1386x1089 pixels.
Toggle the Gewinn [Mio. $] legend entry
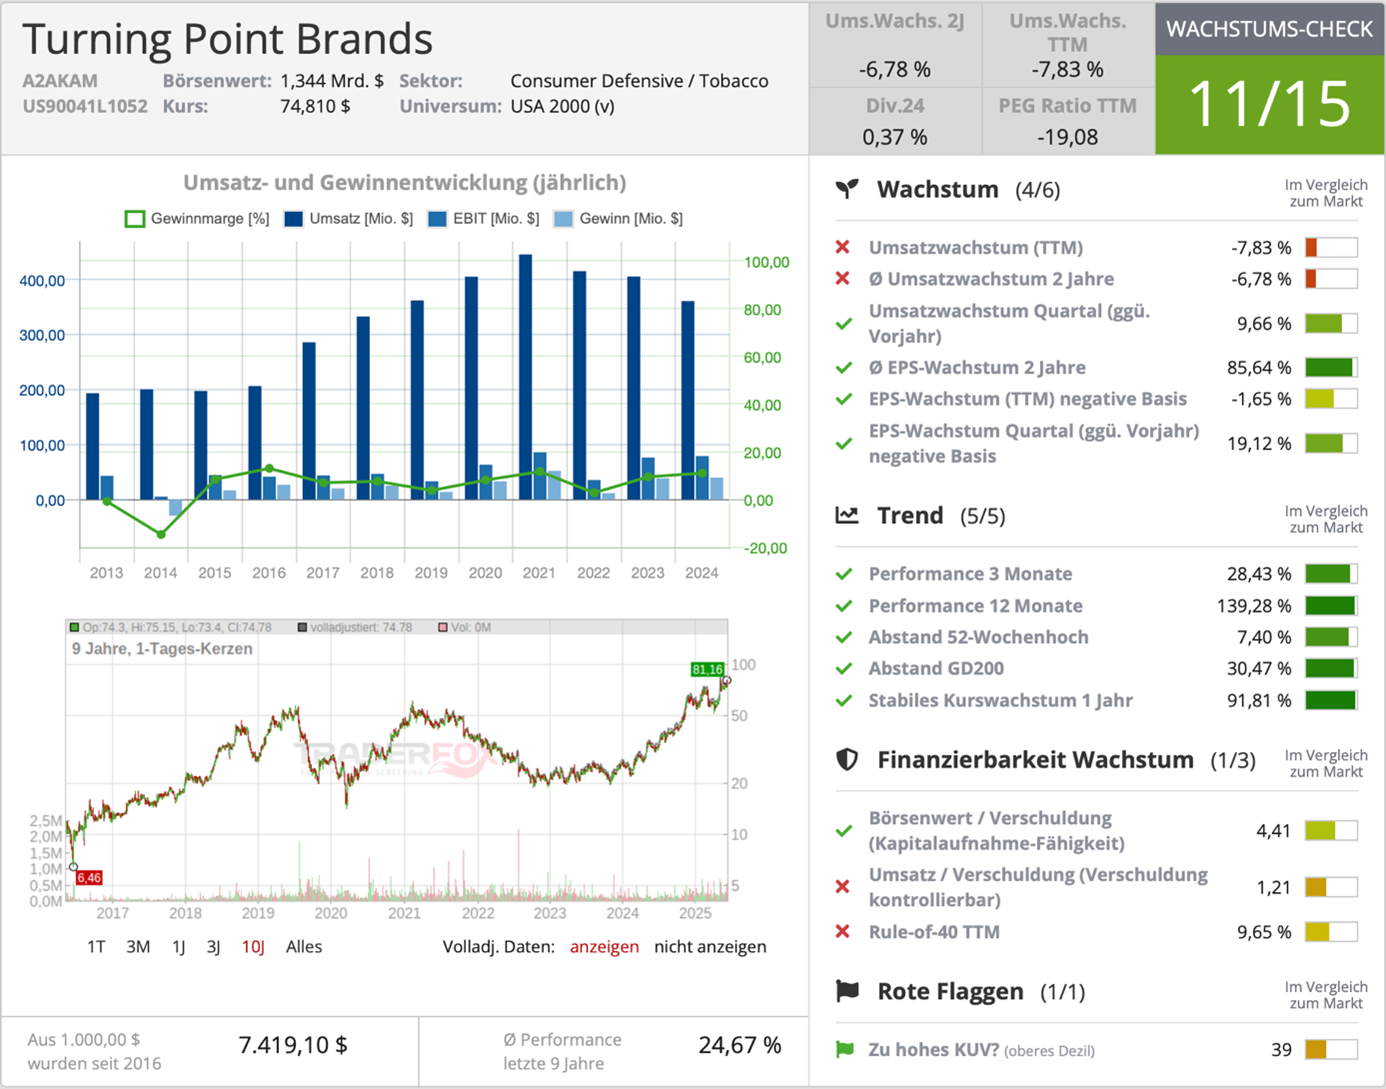point(618,218)
